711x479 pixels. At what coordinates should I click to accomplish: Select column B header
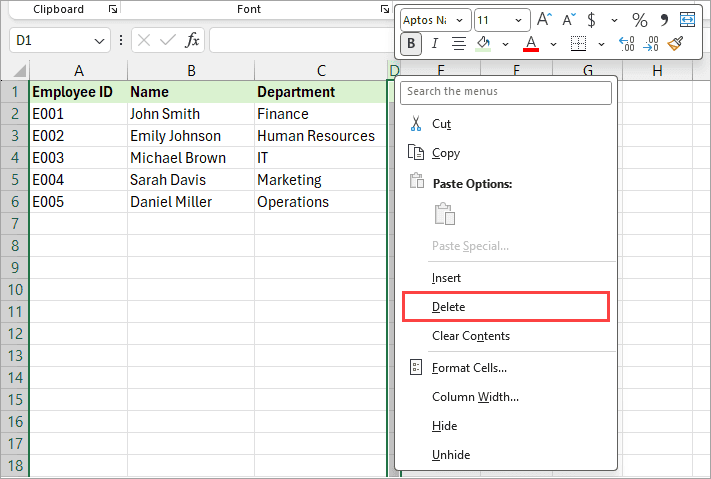point(191,70)
